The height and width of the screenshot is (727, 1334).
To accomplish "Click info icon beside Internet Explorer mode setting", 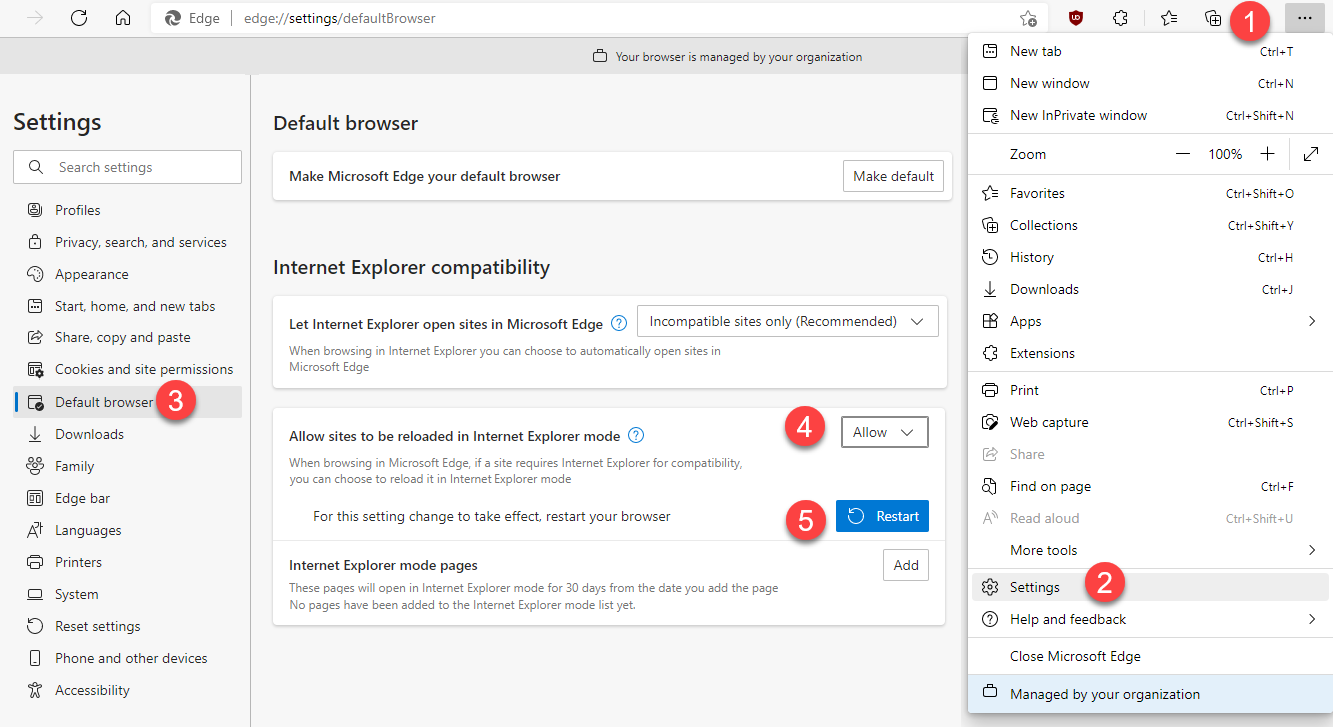I will pos(636,436).
